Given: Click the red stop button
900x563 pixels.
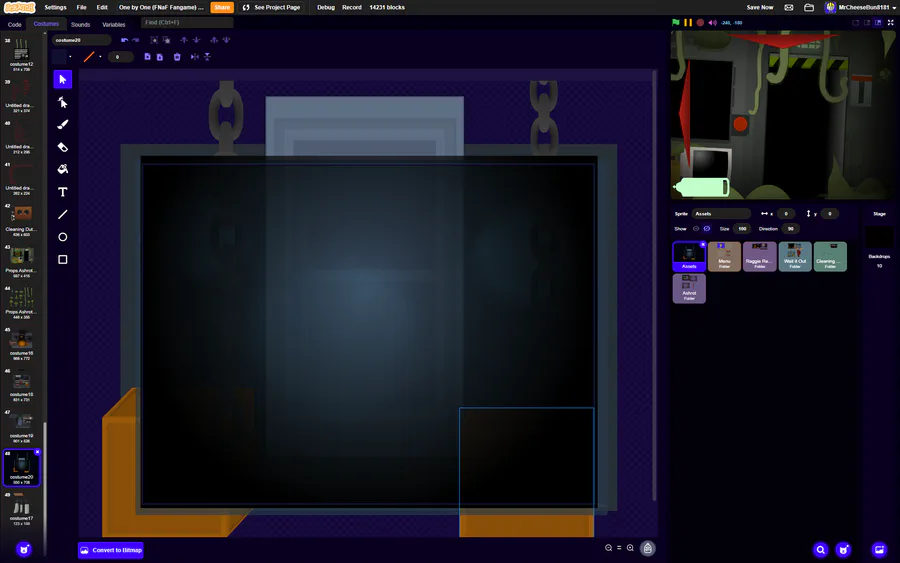Looking at the screenshot, I should pos(700,22).
